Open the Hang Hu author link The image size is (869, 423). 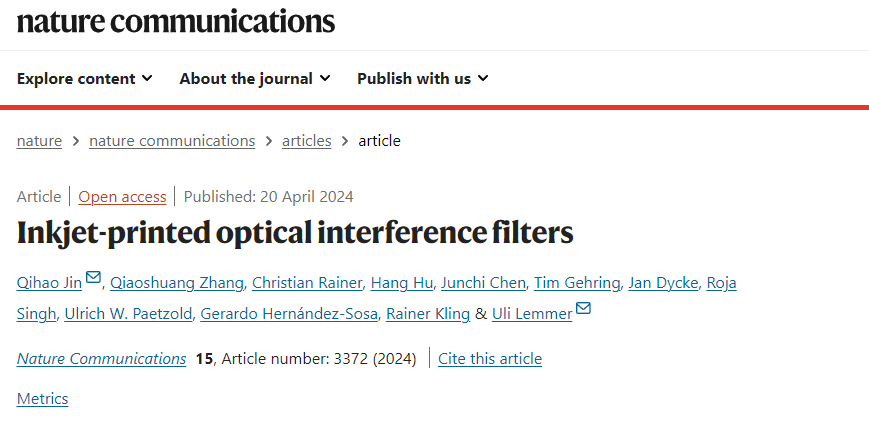click(402, 283)
